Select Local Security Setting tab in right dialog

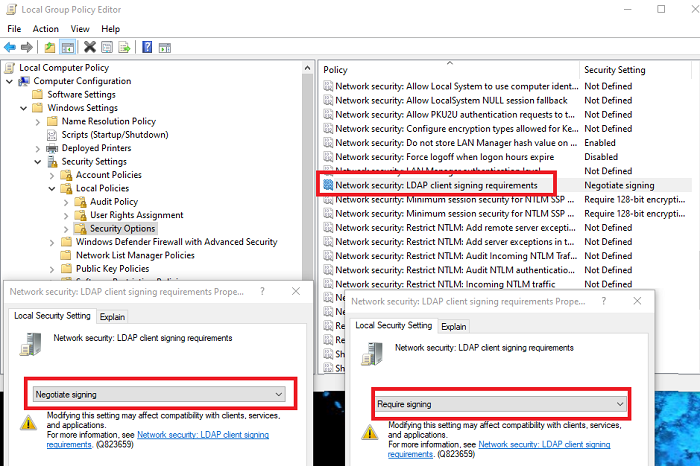click(394, 325)
